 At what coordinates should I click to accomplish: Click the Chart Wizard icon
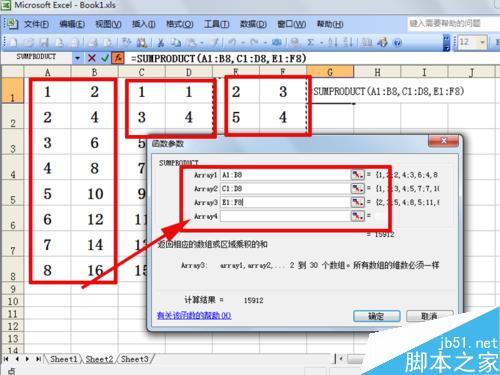367,43
